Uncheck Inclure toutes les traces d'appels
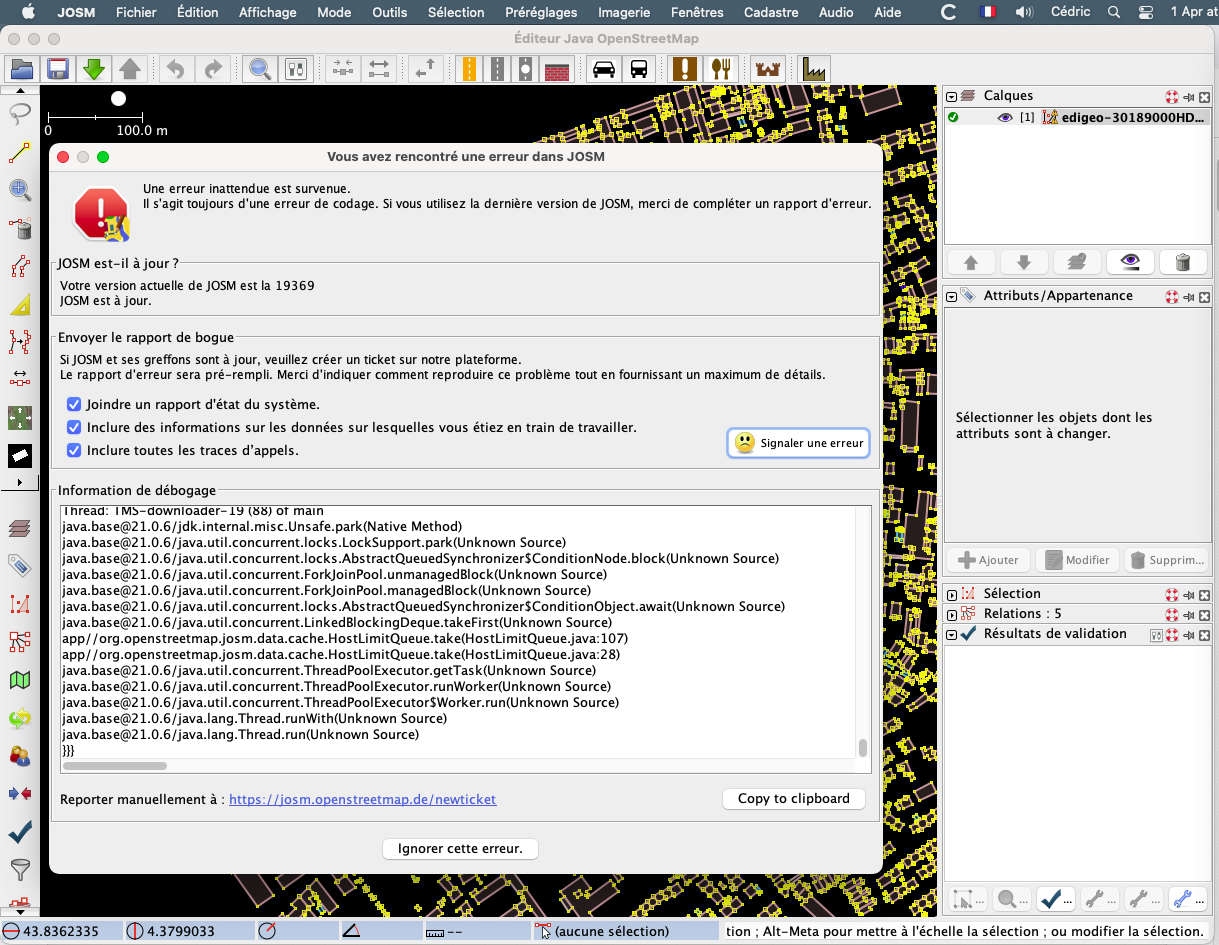 [74, 451]
